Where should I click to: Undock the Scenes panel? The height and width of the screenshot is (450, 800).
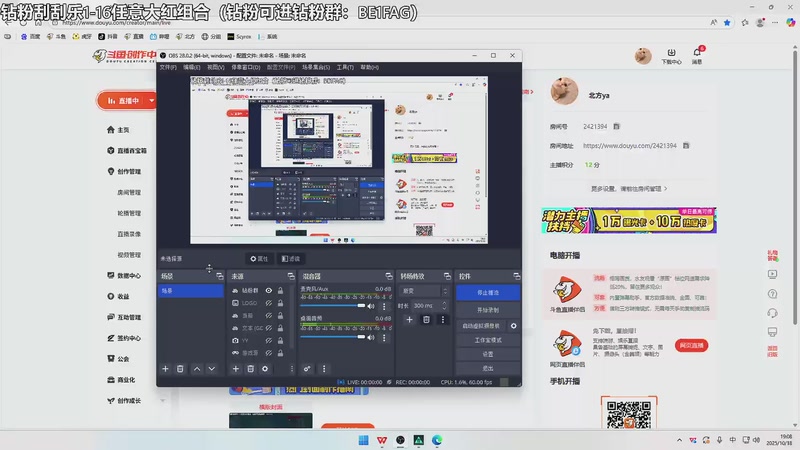pos(220,276)
